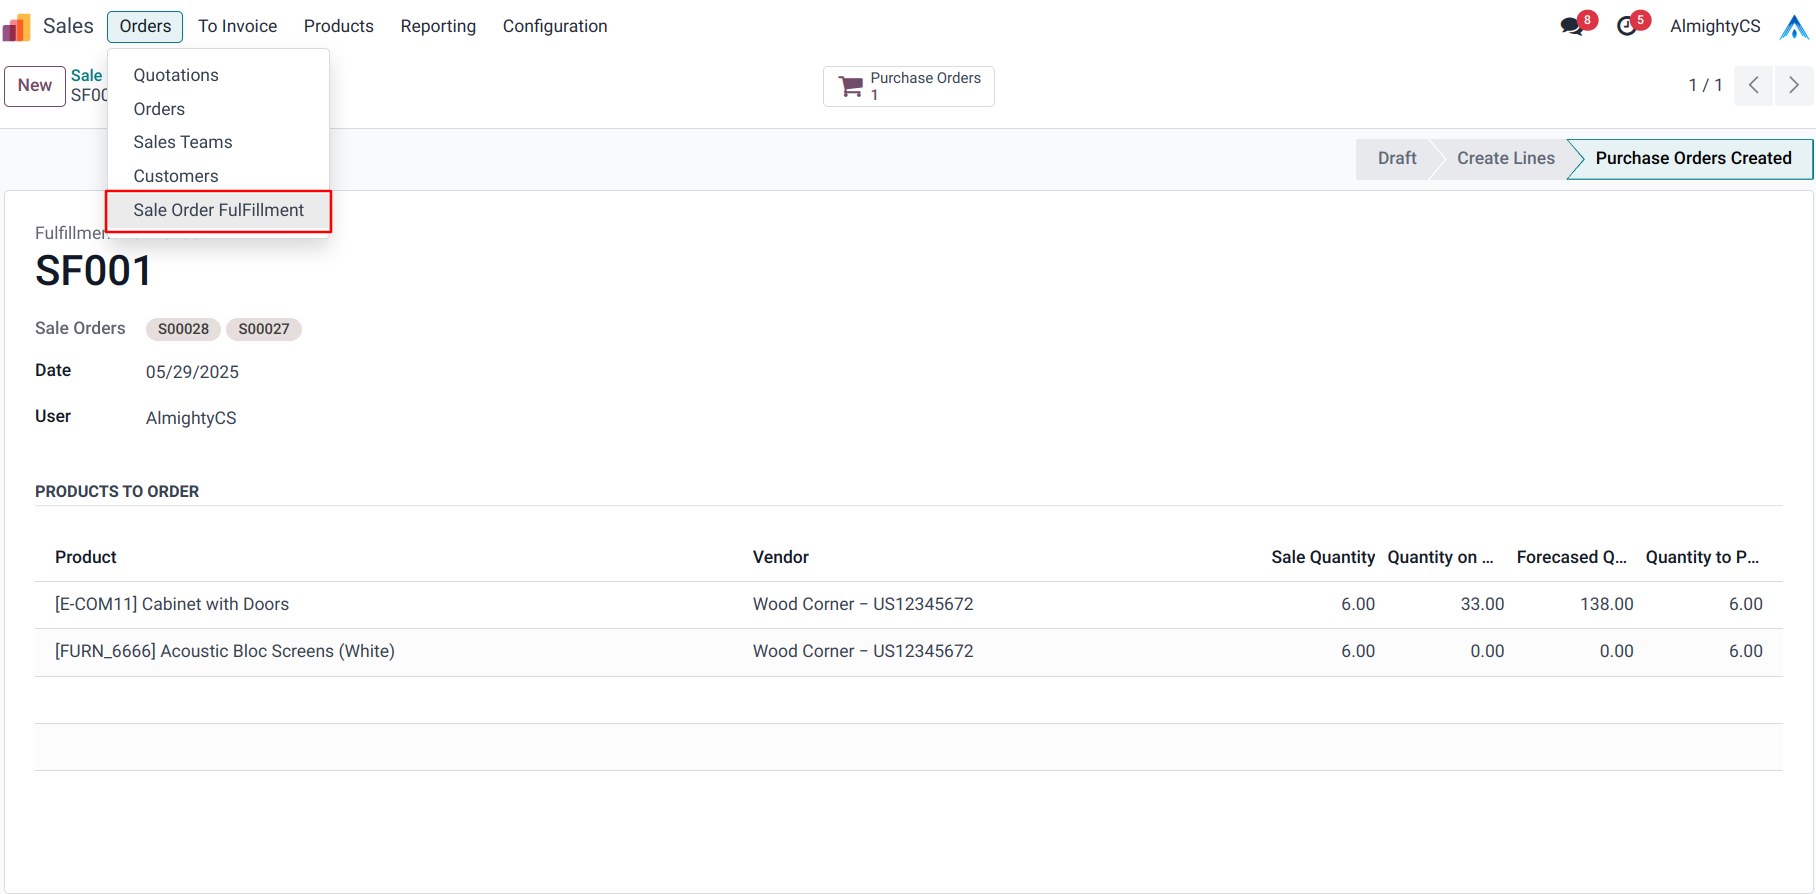Go to the previous record arrow
This screenshot has height=894, width=1816.
[1754, 86]
